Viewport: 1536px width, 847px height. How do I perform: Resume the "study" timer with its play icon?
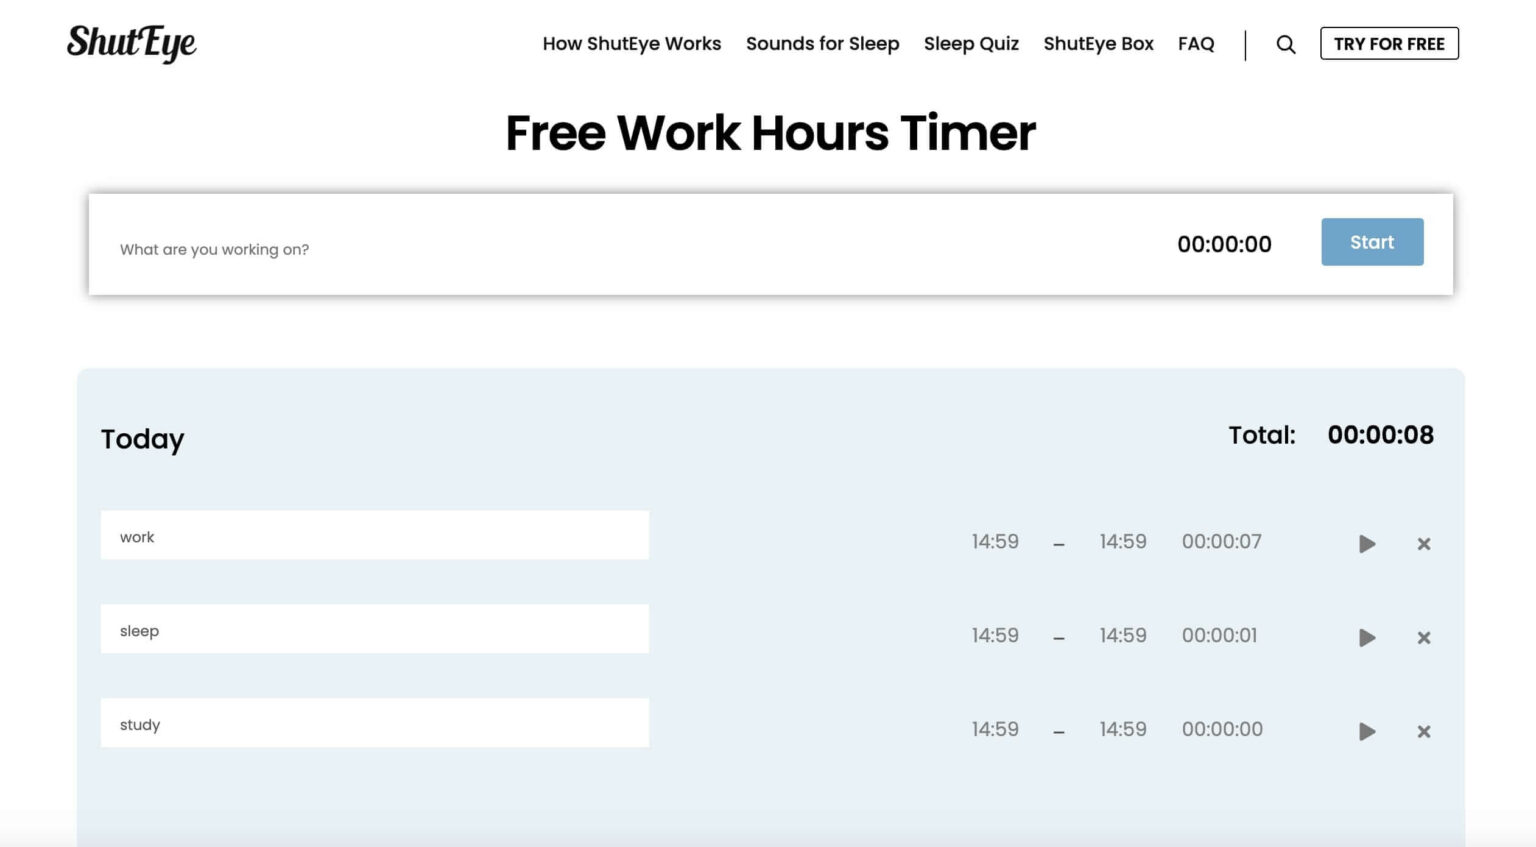pyautogui.click(x=1366, y=731)
